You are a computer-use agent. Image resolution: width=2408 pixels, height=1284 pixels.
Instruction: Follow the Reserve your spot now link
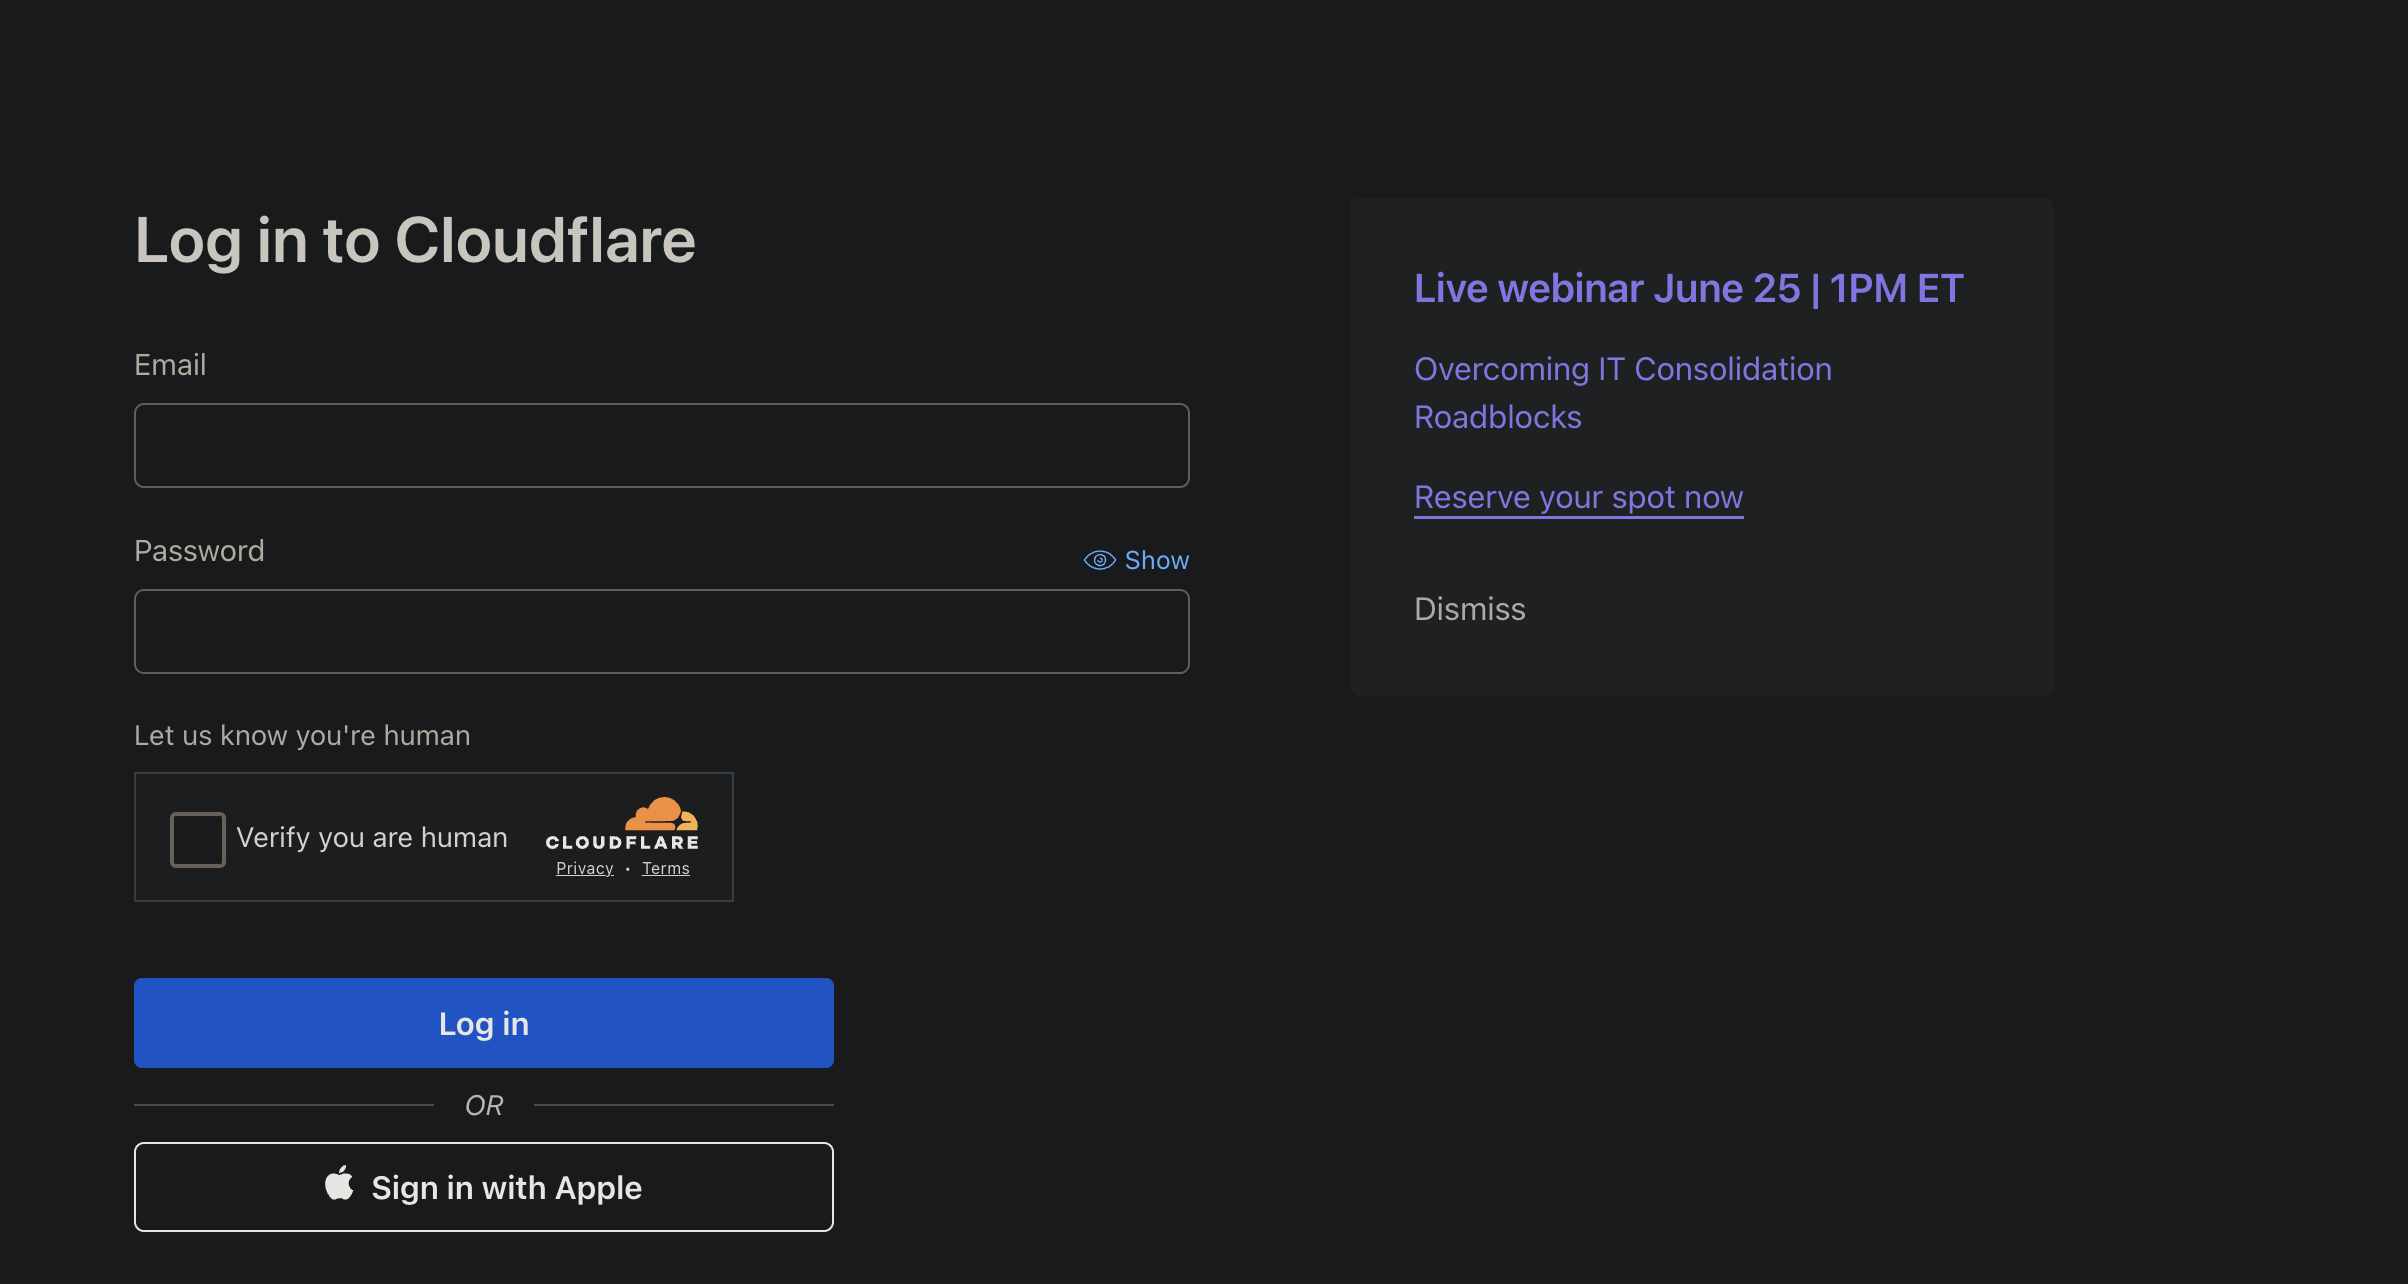pyautogui.click(x=1578, y=497)
